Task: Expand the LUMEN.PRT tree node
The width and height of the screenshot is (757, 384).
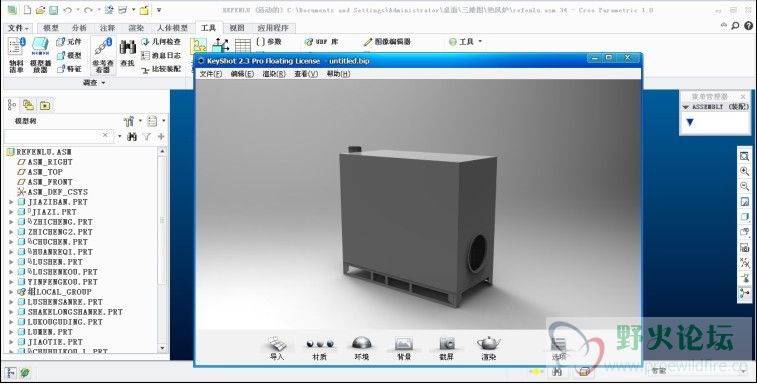Action: [x=11, y=332]
